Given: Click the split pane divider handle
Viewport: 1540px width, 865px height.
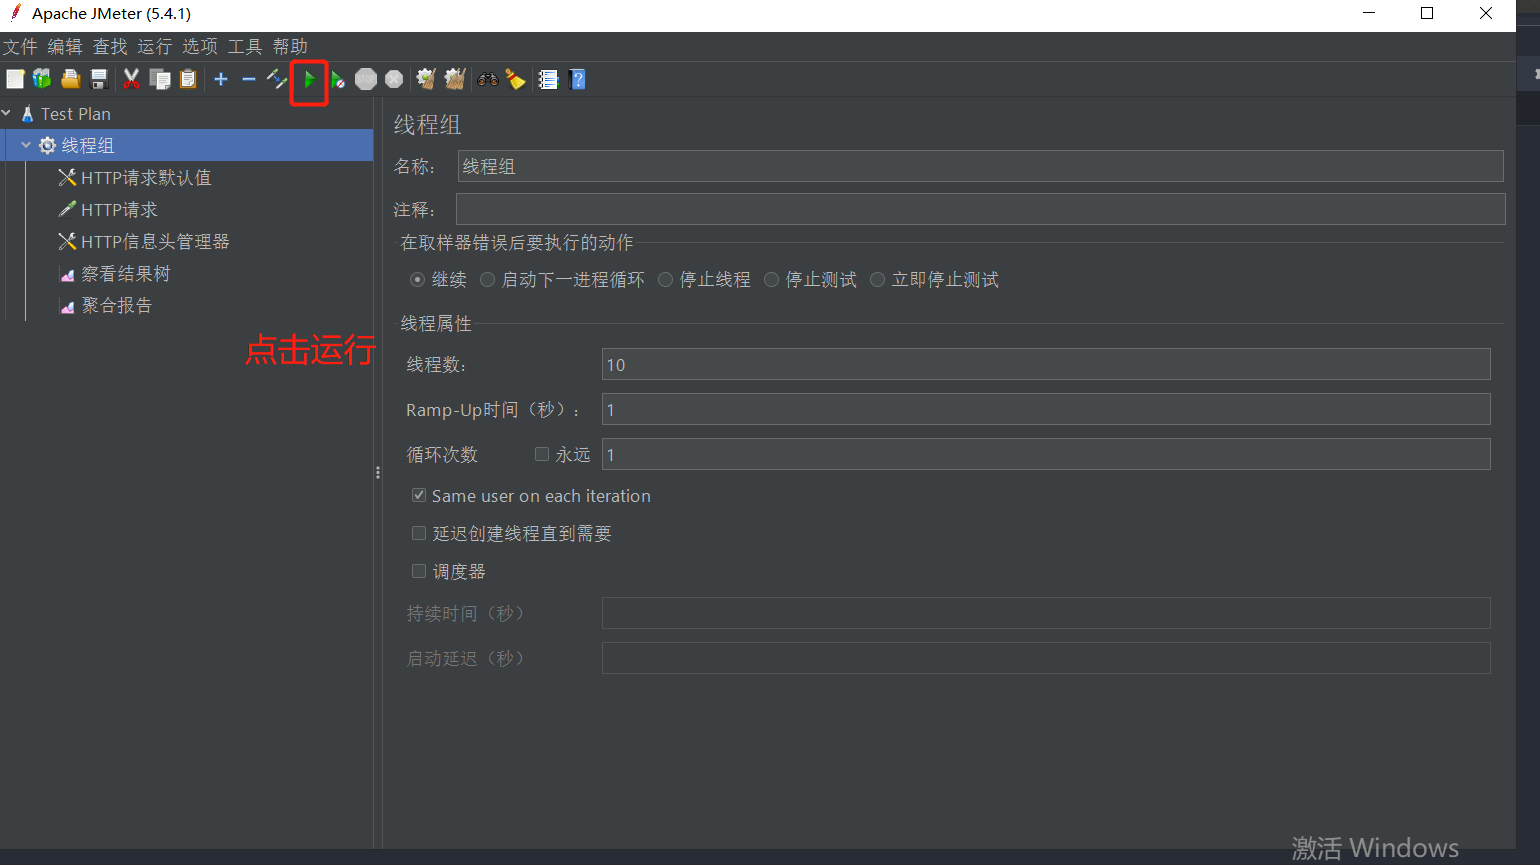Looking at the screenshot, I should (x=378, y=473).
